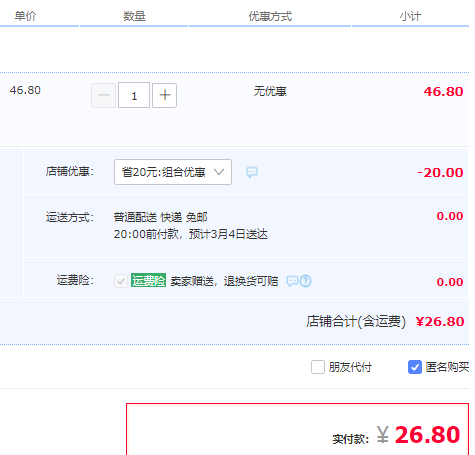Click the comment bubble icon beside 店铺优惠

(x=252, y=172)
